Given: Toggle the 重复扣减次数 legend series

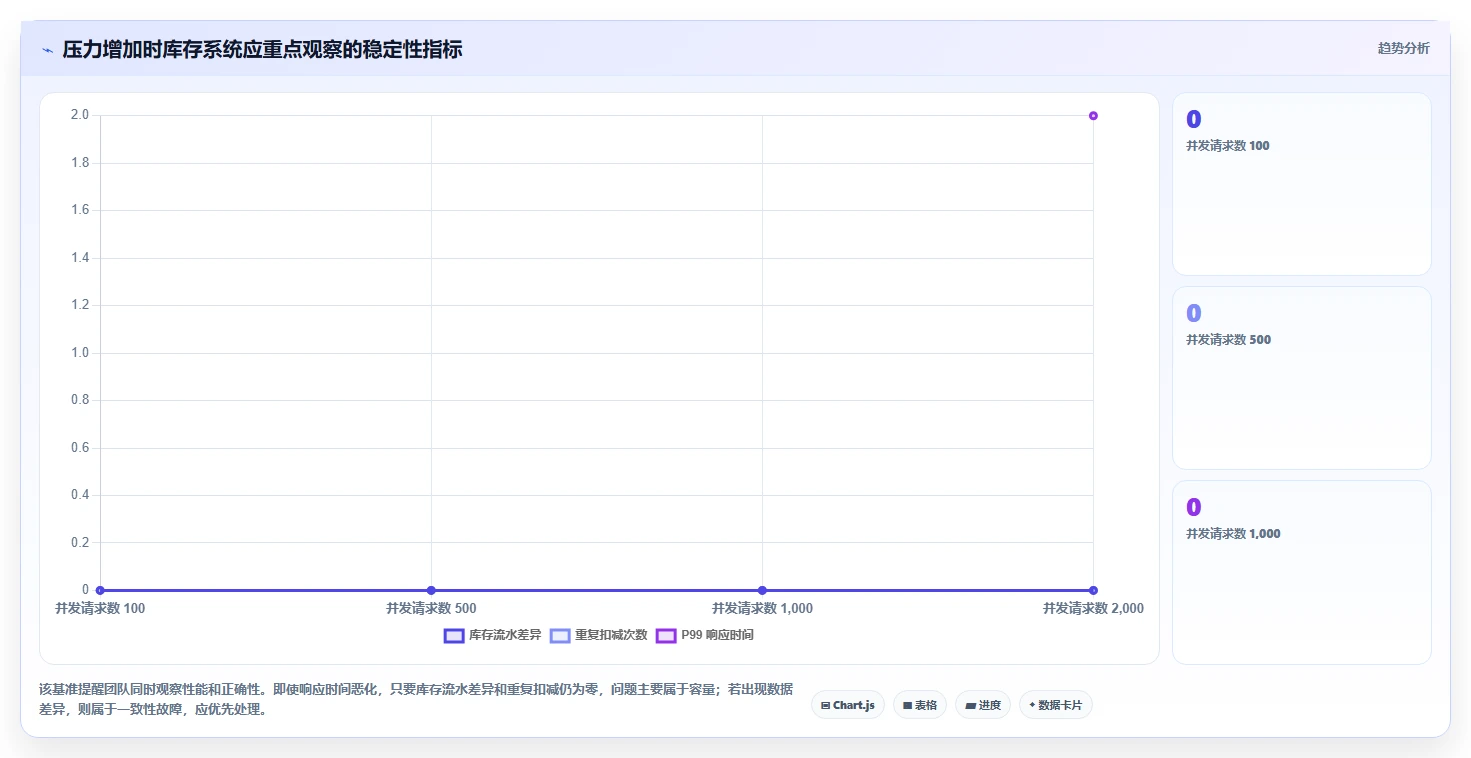Looking at the screenshot, I should [x=599, y=635].
